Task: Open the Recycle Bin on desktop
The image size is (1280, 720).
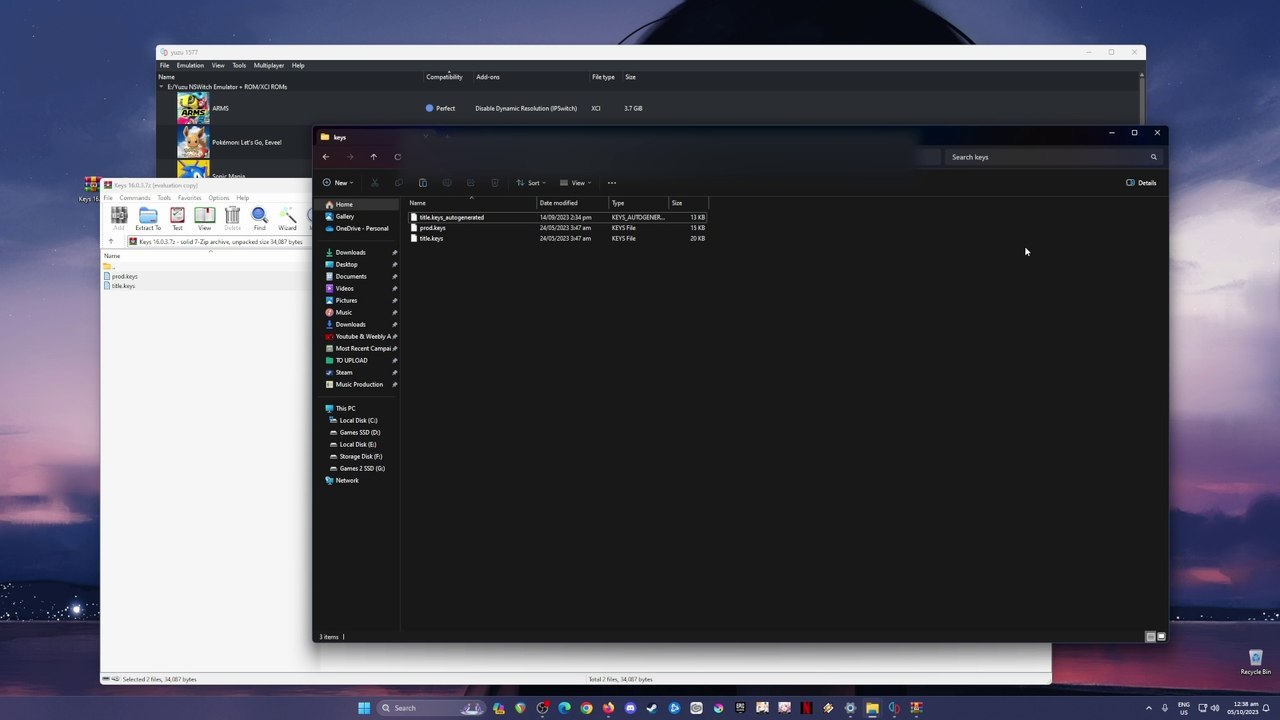Action: coord(1255,662)
